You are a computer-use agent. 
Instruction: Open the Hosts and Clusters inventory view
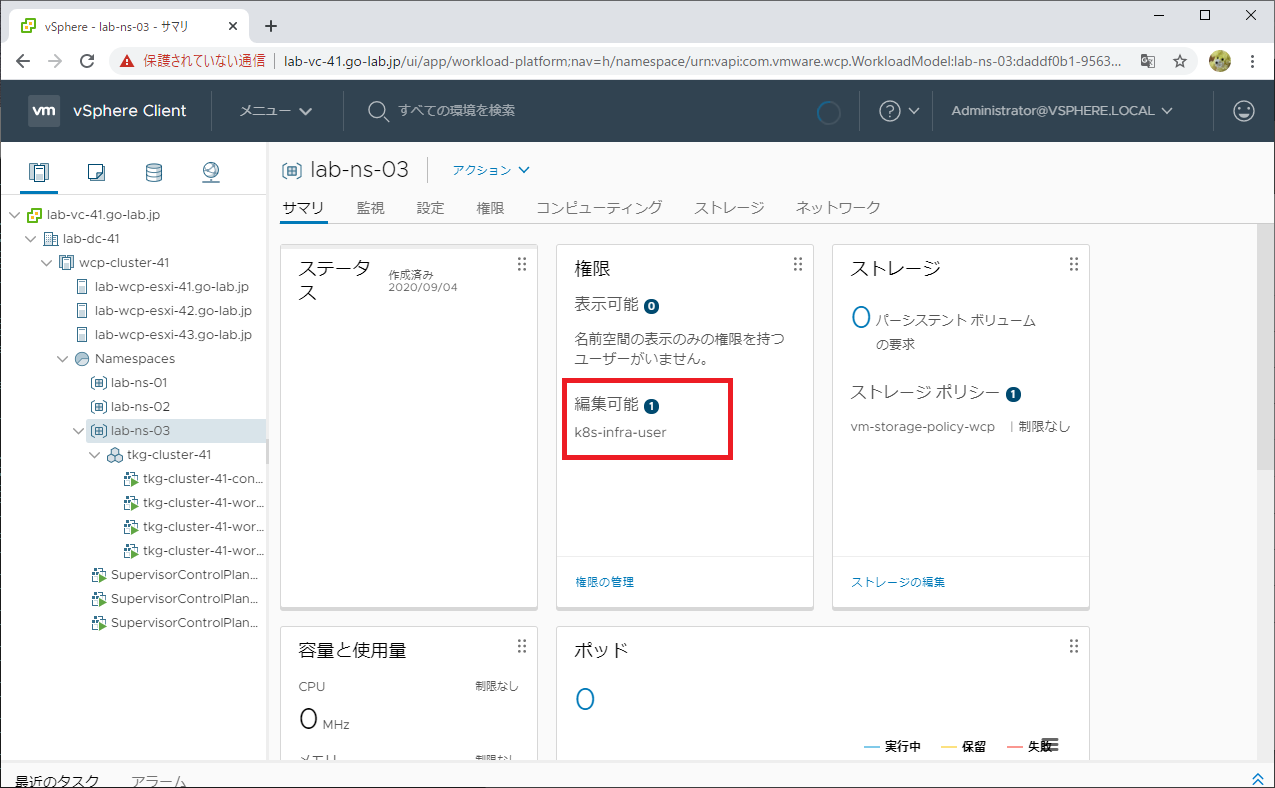(x=38, y=172)
